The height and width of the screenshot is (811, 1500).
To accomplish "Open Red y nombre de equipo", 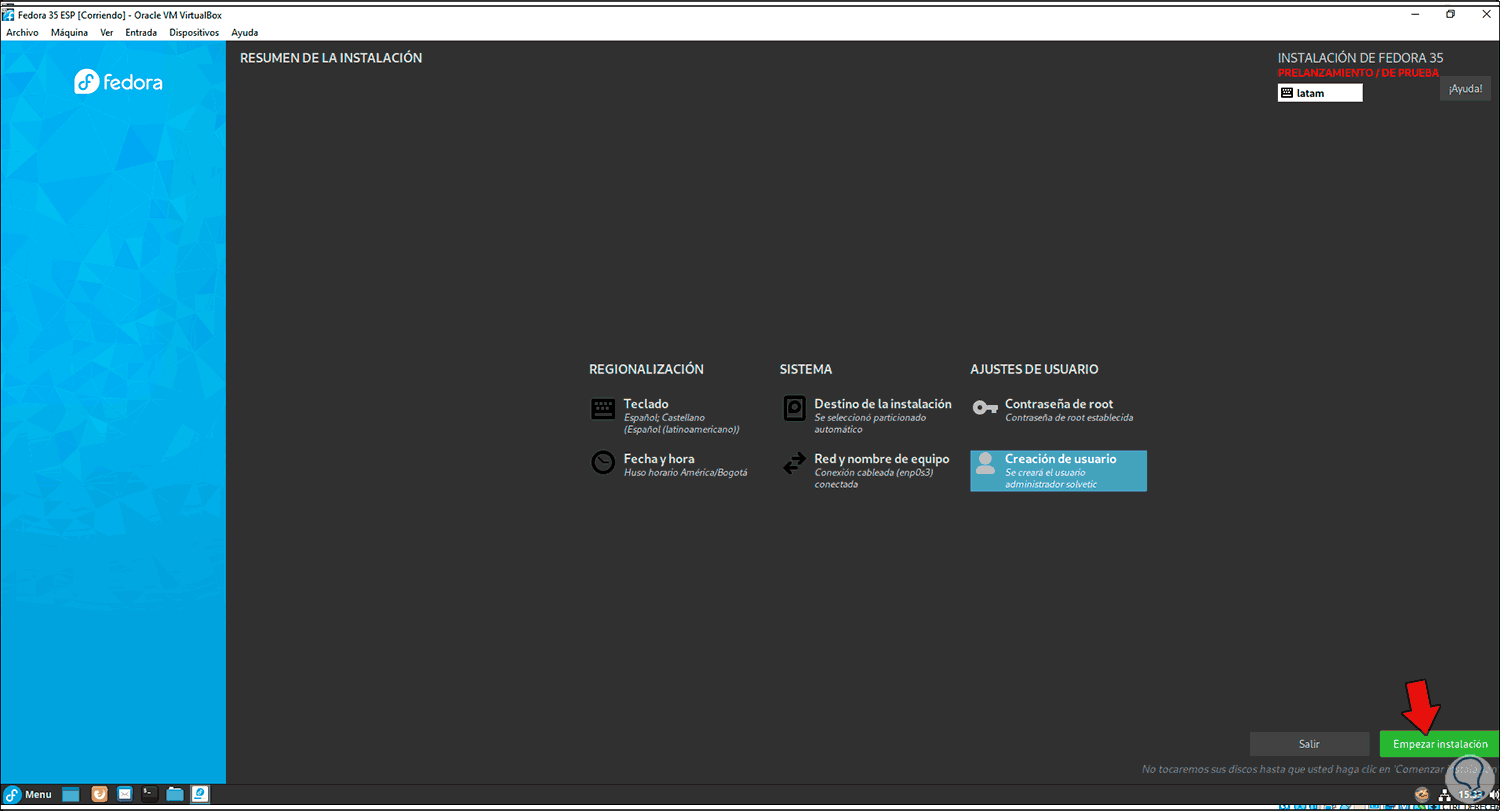I will pyautogui.click(x=866, y=471).
